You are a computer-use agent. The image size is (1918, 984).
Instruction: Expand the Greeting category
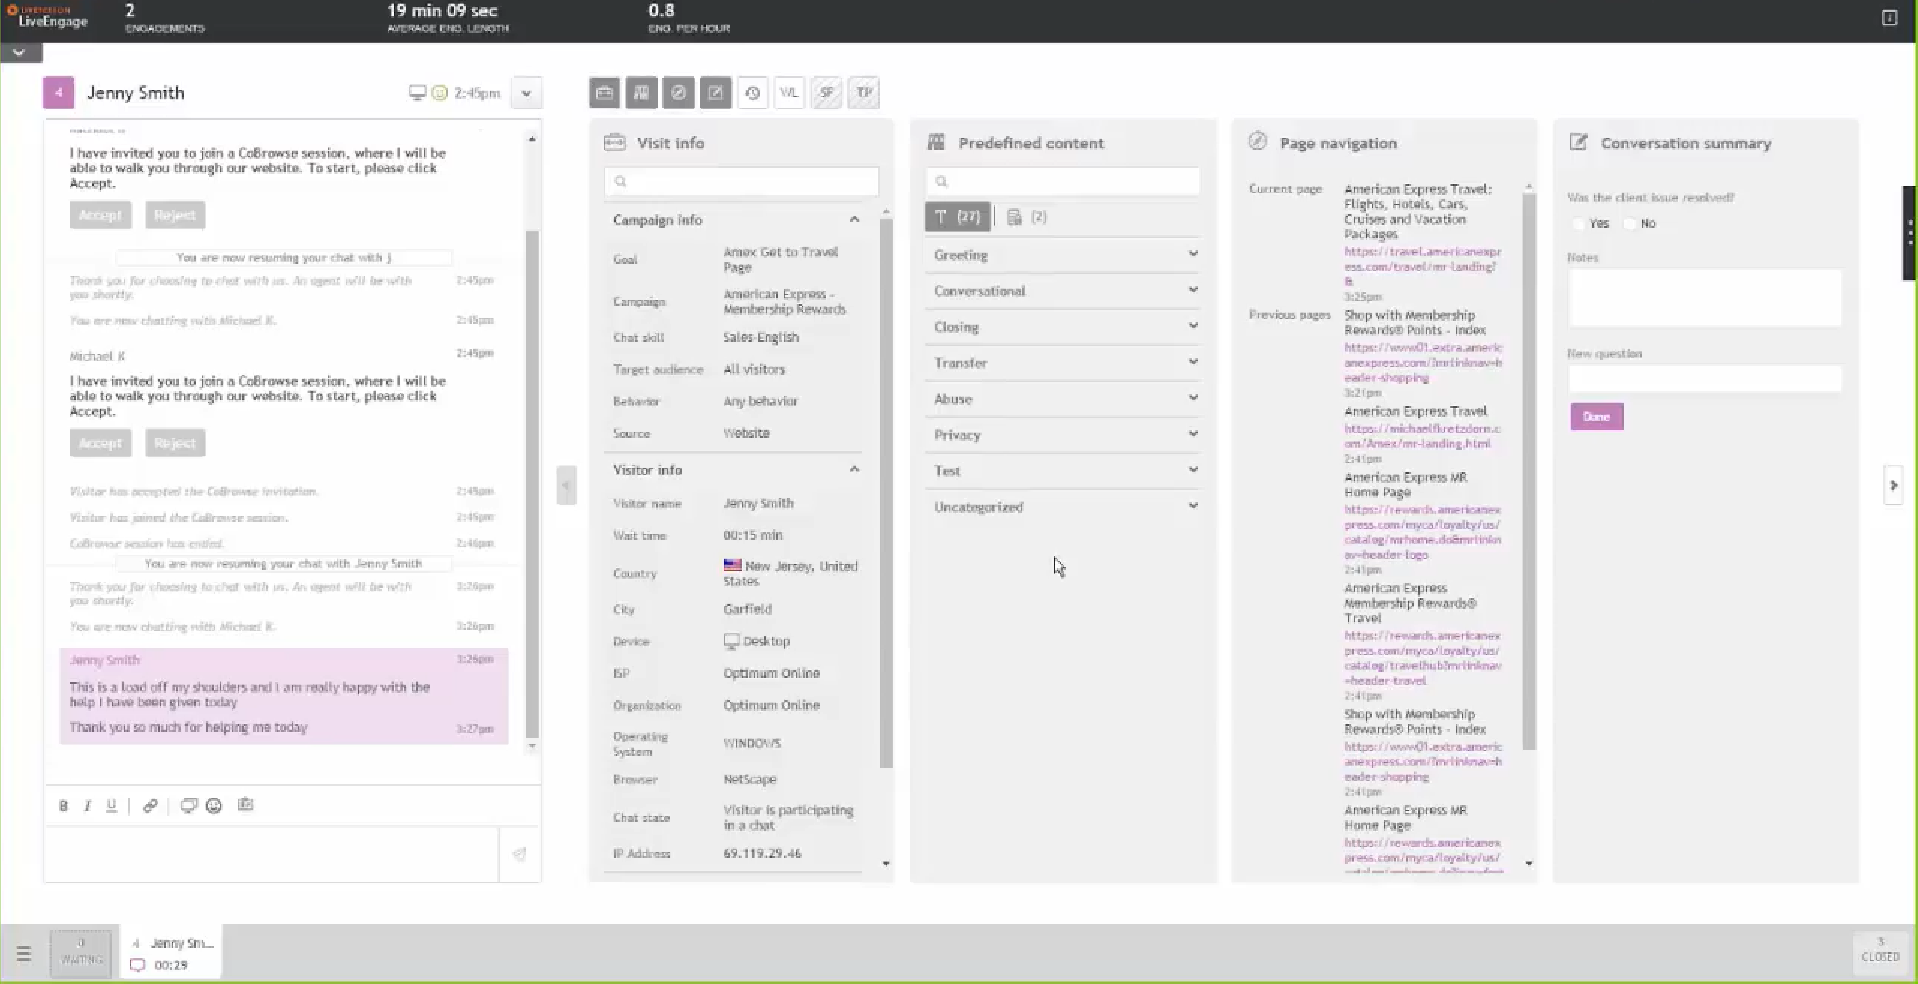pos(1064,255)
